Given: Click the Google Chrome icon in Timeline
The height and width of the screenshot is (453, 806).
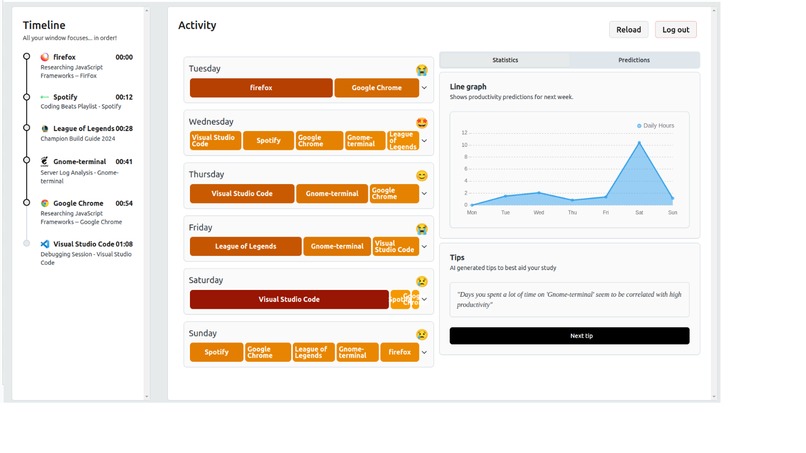Looking at the screenshot, I should pyautogui.click(x=45, y=204).
